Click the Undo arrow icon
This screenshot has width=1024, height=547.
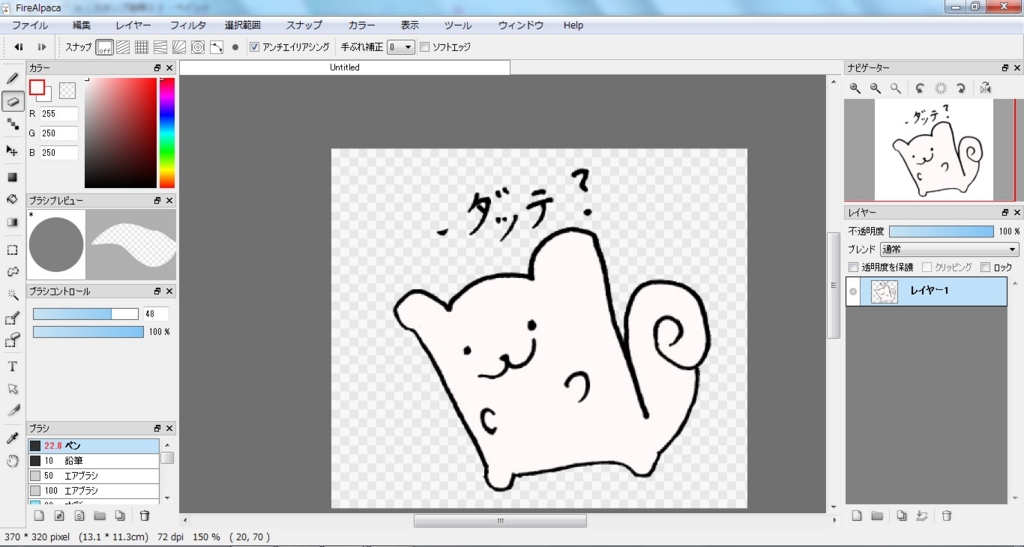(x=19, y=47)
